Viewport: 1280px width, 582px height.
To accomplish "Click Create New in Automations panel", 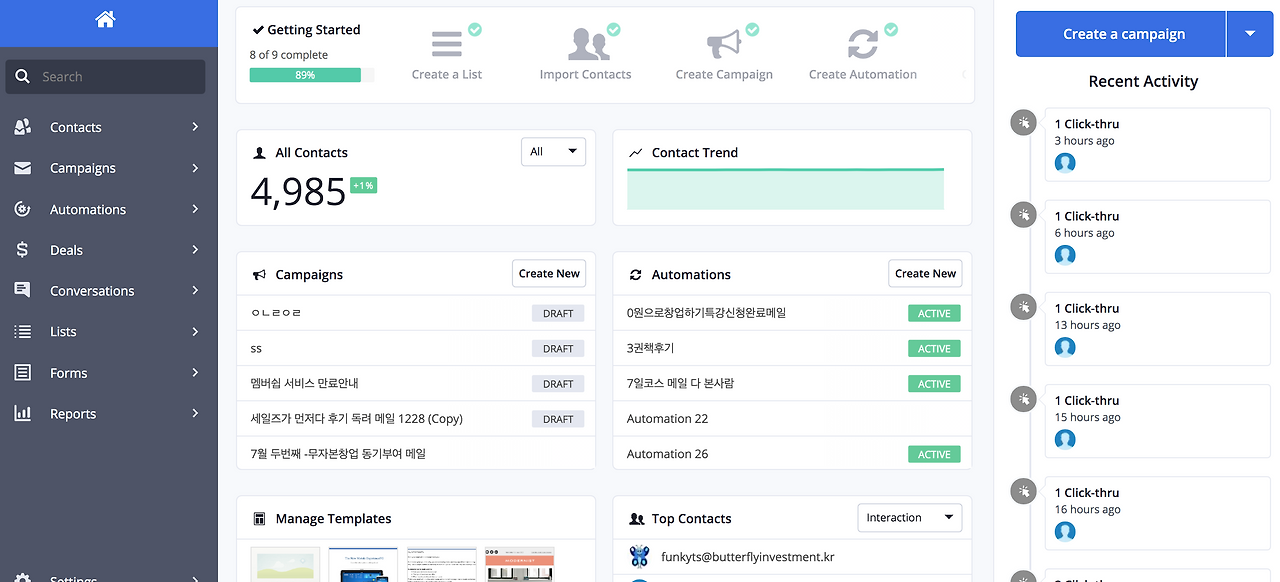I will point(925,274).
